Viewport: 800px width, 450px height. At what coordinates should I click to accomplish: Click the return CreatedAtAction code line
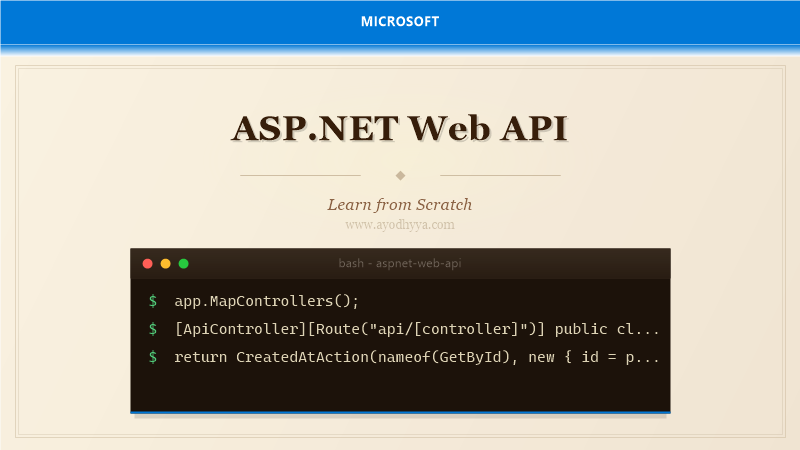click(417, 357)
